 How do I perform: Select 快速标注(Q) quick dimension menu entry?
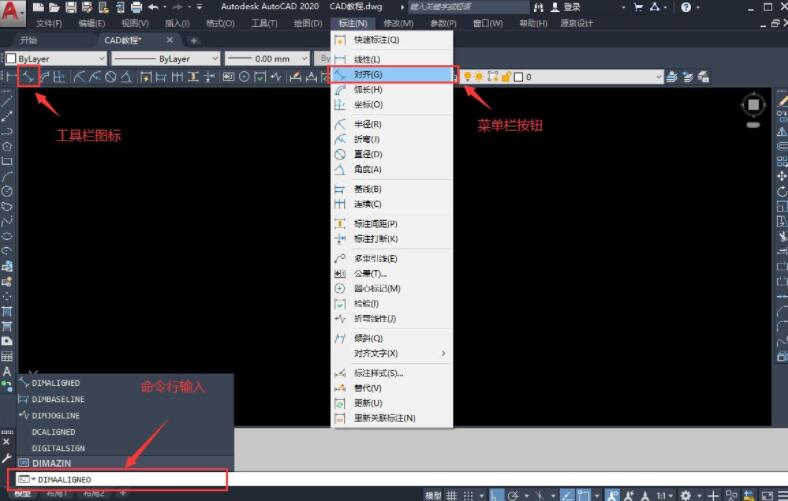pyautogui.click(x=375, y=40)
